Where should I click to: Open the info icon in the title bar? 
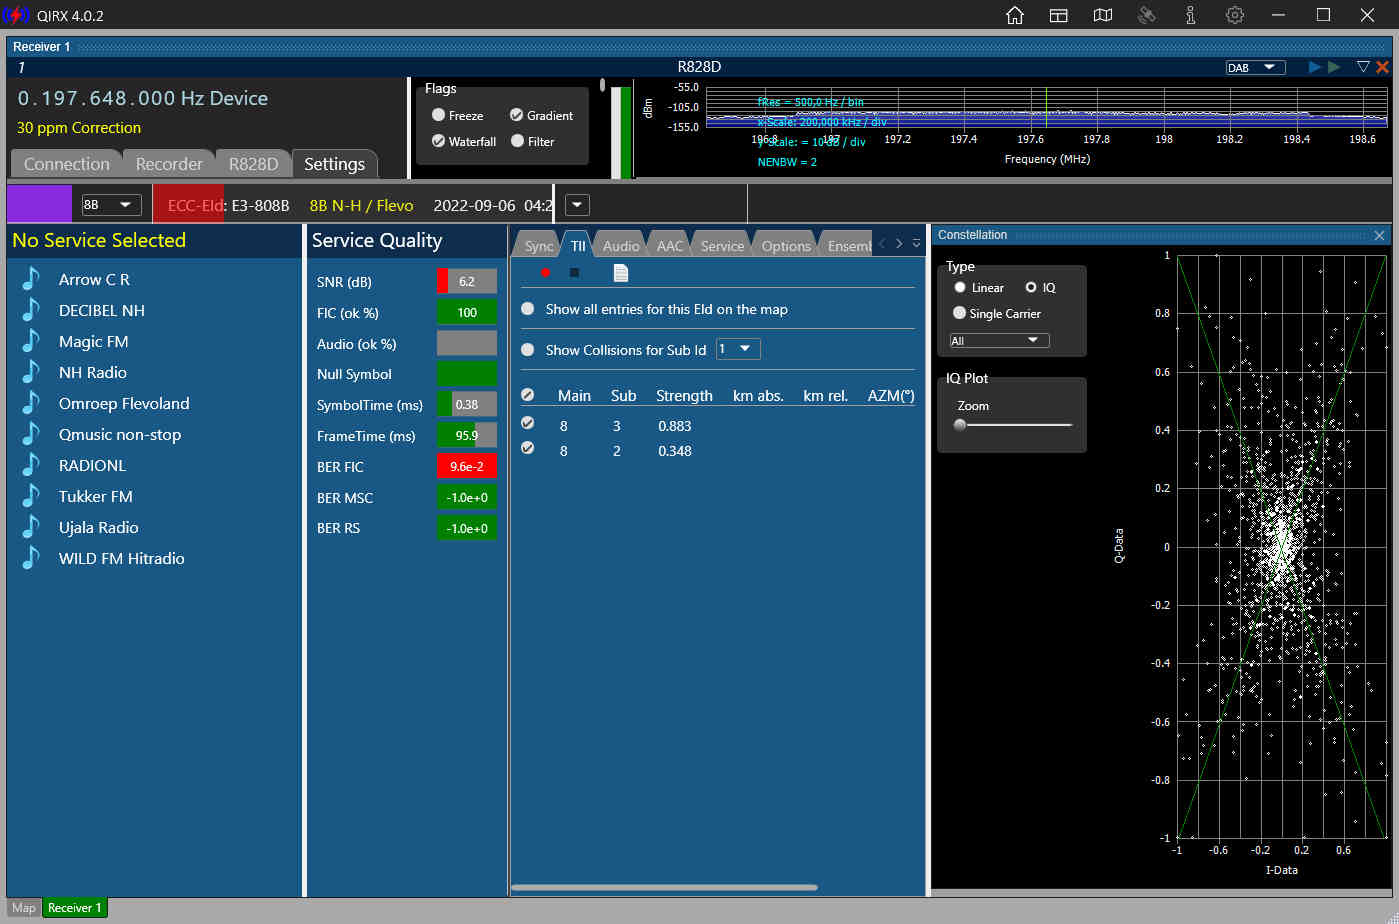tap(1190, 15)
